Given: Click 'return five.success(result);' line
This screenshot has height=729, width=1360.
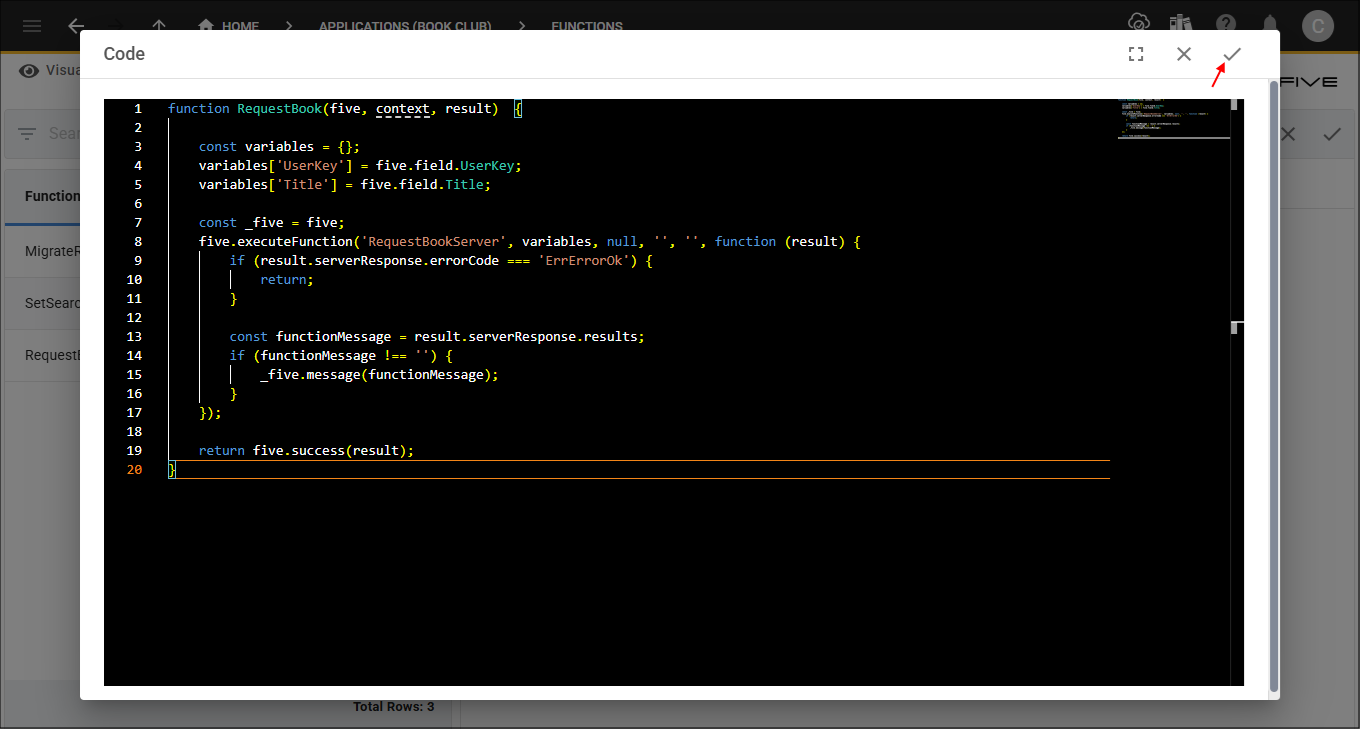Looking at the screenshot, I should 306,450.
